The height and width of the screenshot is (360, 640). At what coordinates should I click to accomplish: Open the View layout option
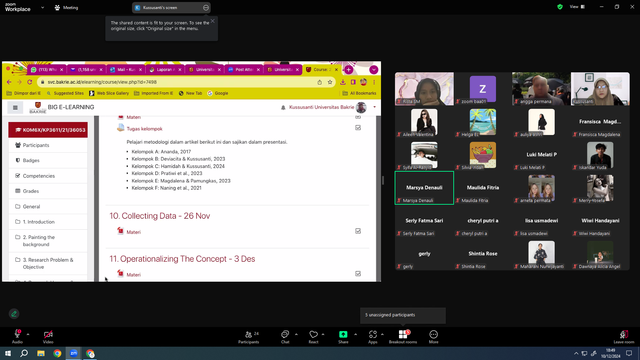pyautogui.click(x=577, y=7)
